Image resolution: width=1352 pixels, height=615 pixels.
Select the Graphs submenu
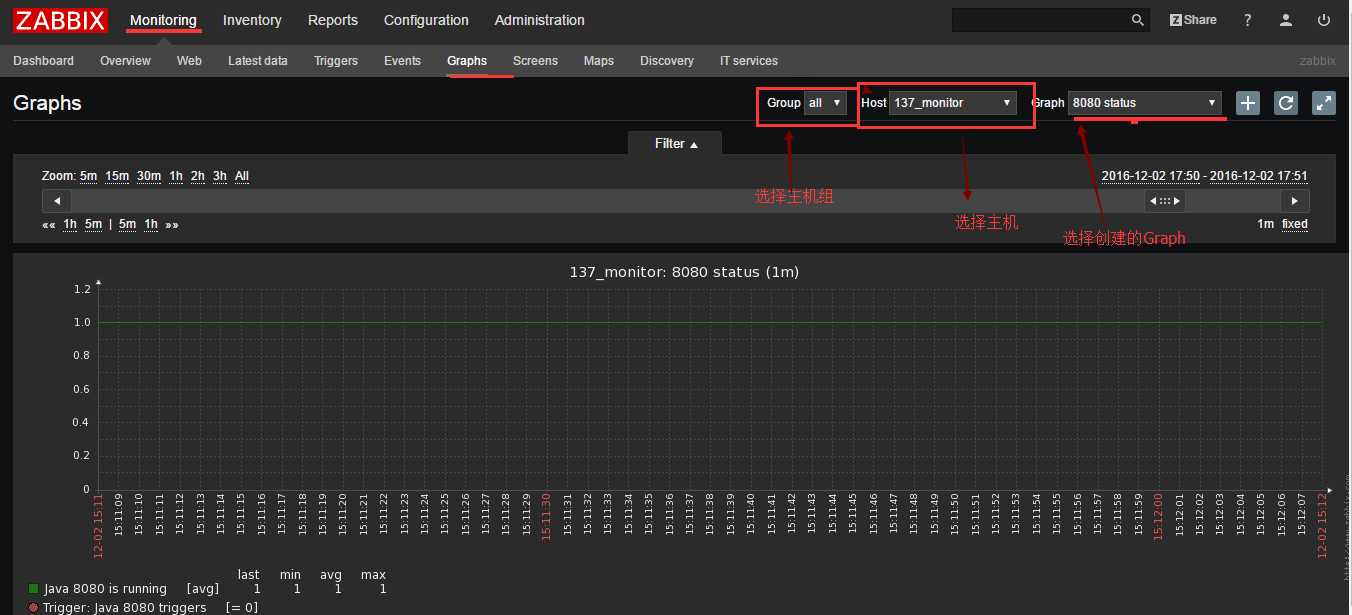coord(467,61)
